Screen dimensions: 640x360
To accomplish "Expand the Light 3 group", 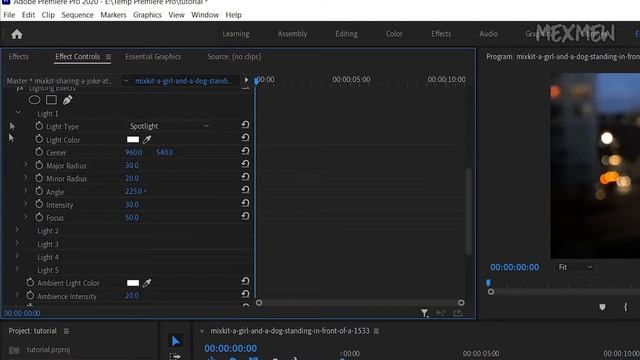I will pos(17,243).
